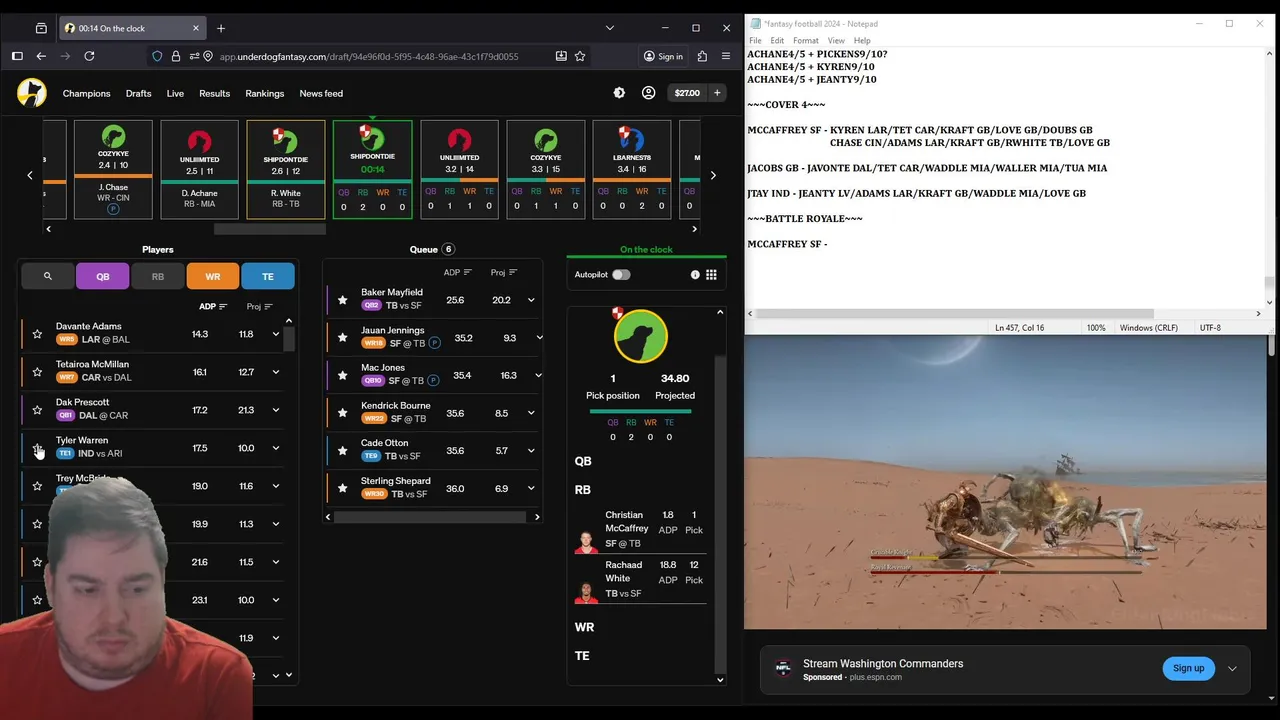The height and width of the screenshot is (720, 1280).
Task: Filter players by the RB tab
Action: click(157, 276)
